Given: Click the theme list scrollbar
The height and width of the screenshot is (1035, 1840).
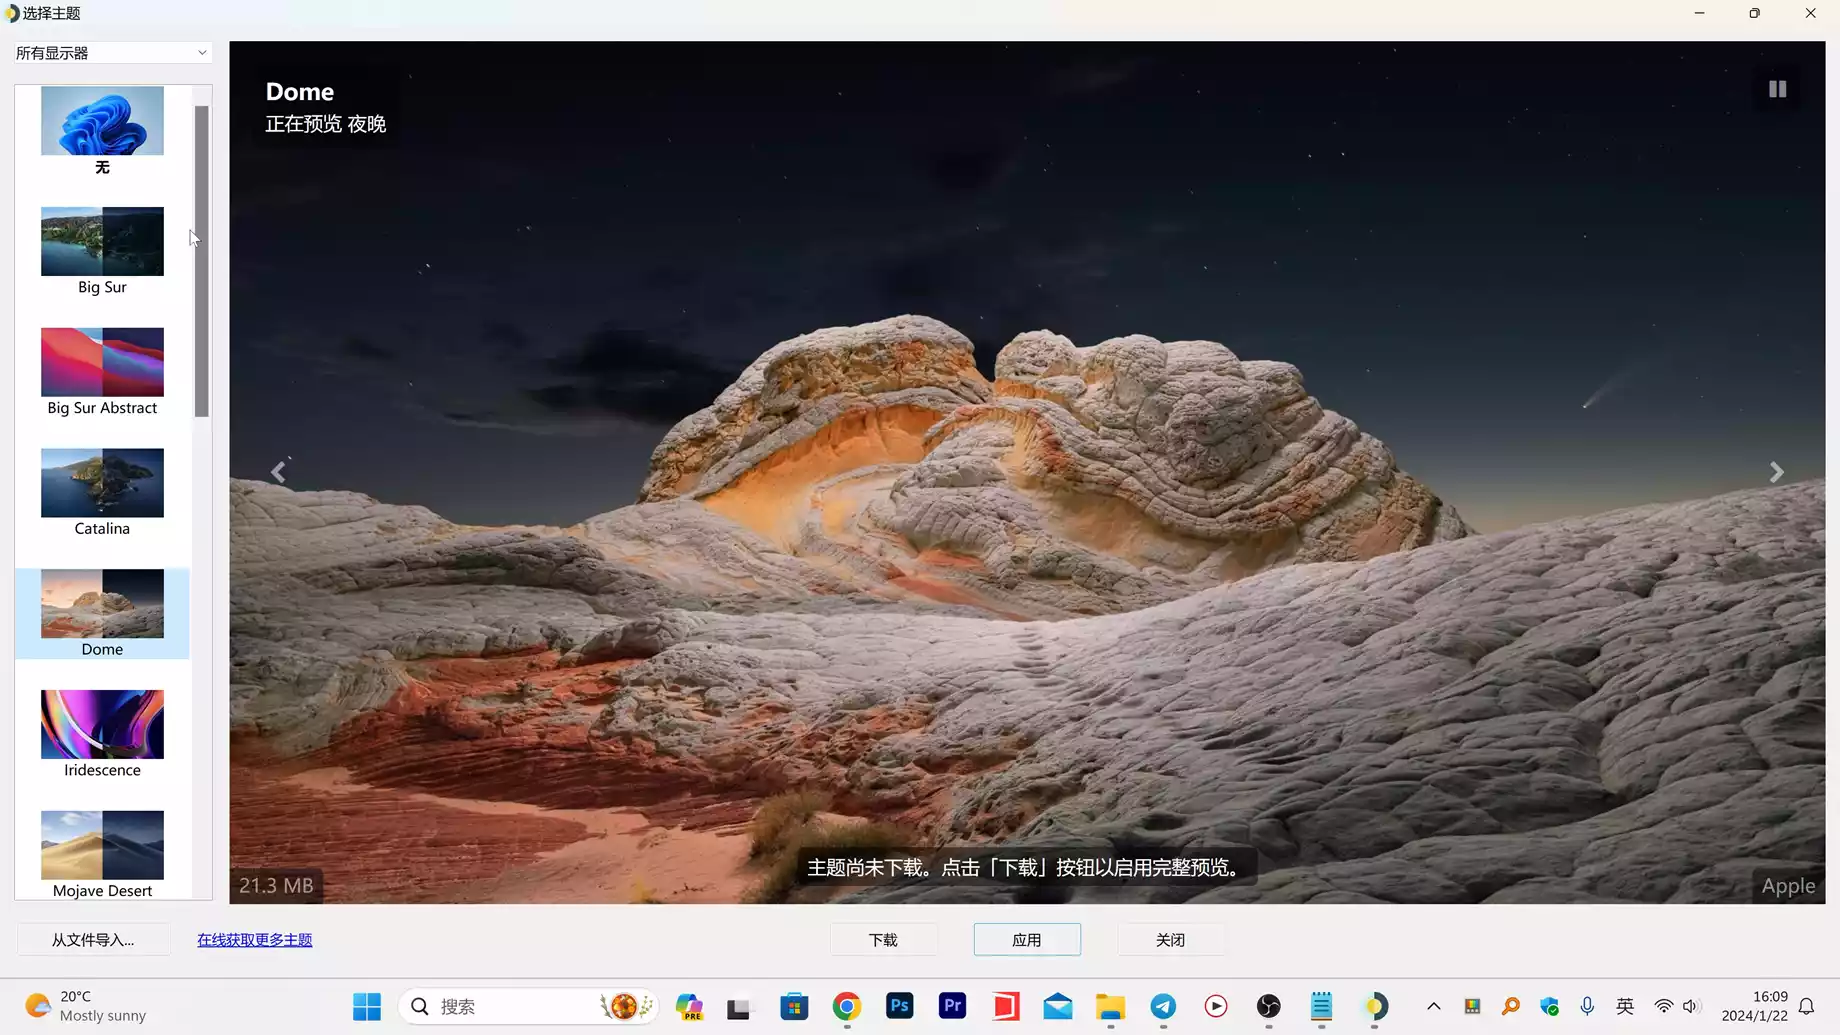Looking at the screenshot, I should [202, 260].
